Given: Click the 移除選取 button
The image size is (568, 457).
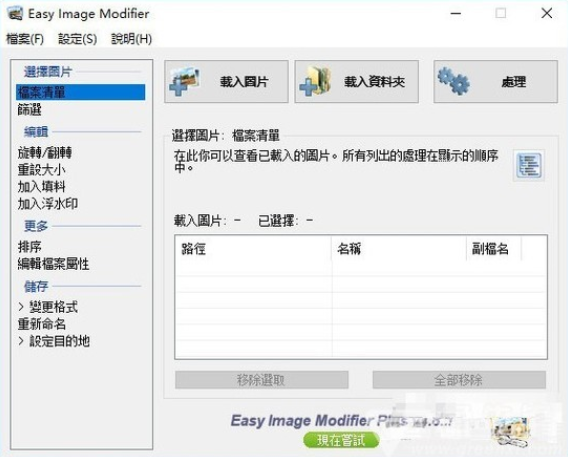Looking at the screenshot, I should [x=262, y=380].
